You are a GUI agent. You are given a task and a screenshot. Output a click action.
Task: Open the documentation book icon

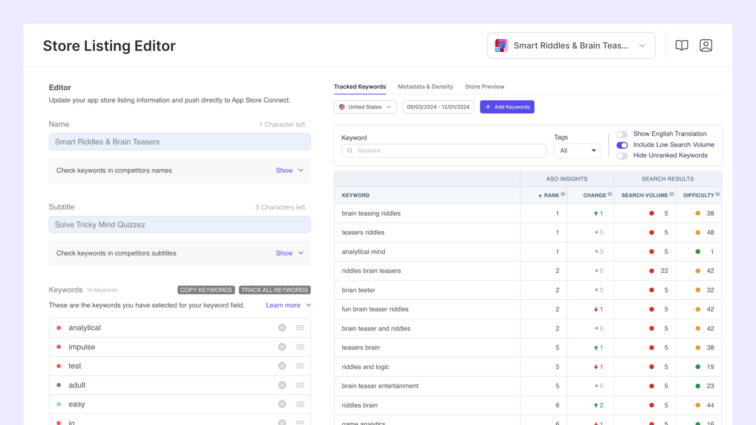click(x=681, y=45)
